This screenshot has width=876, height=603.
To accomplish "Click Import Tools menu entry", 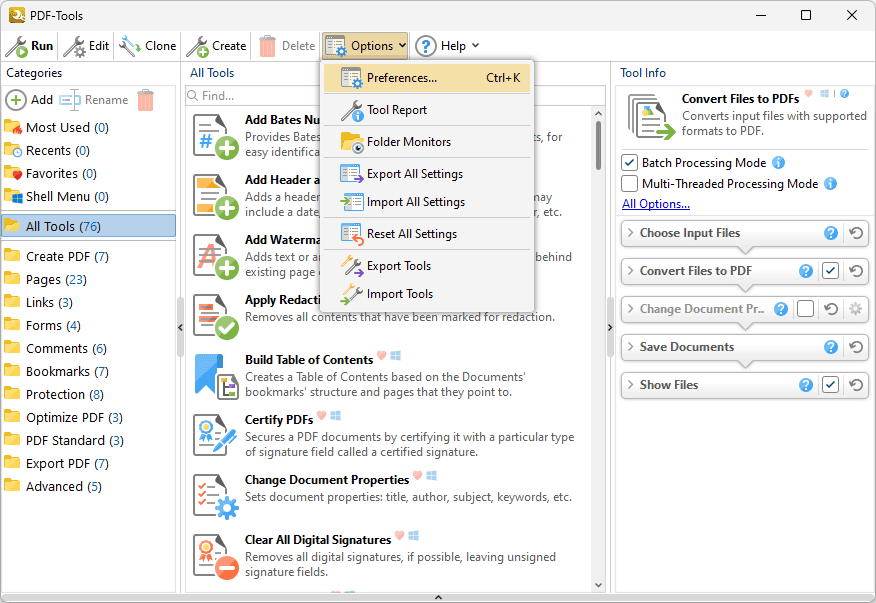I will [427, 294].
